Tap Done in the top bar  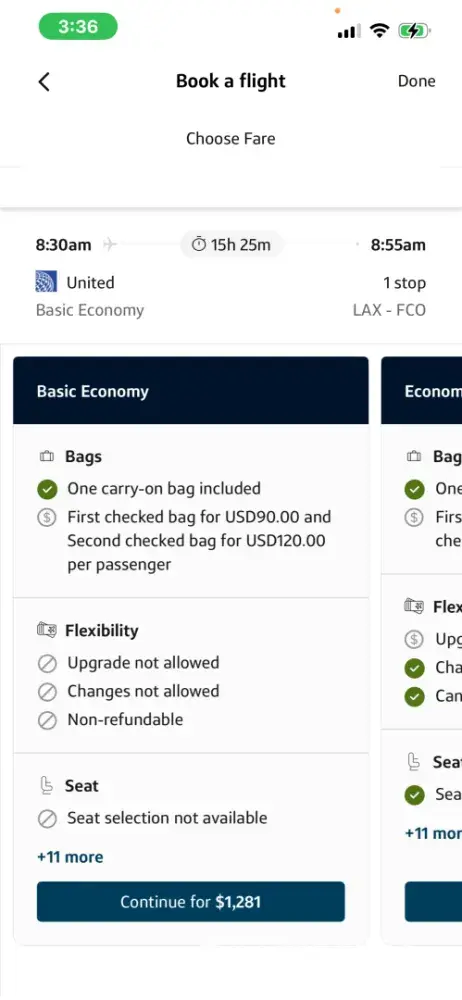(417, 81)
